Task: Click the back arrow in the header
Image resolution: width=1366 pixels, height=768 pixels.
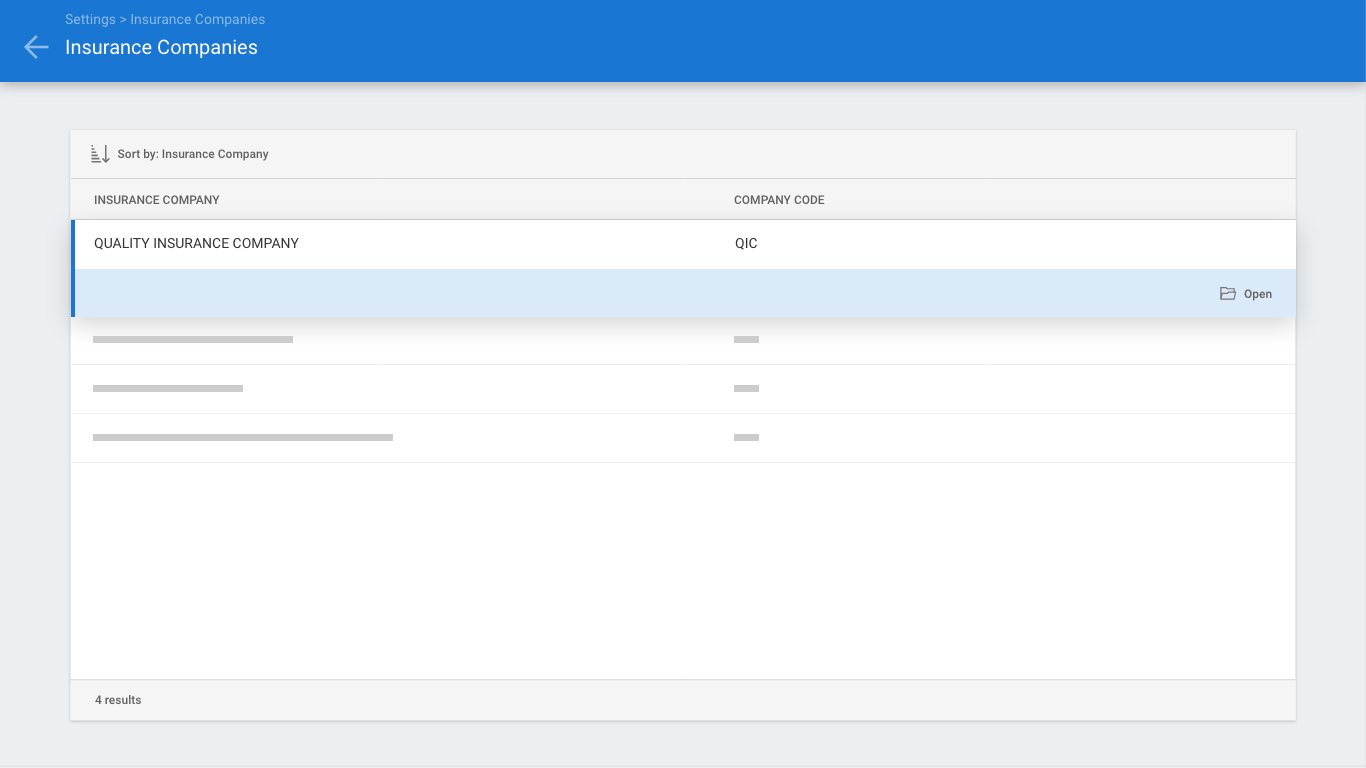Action: [x=36, y=47]
